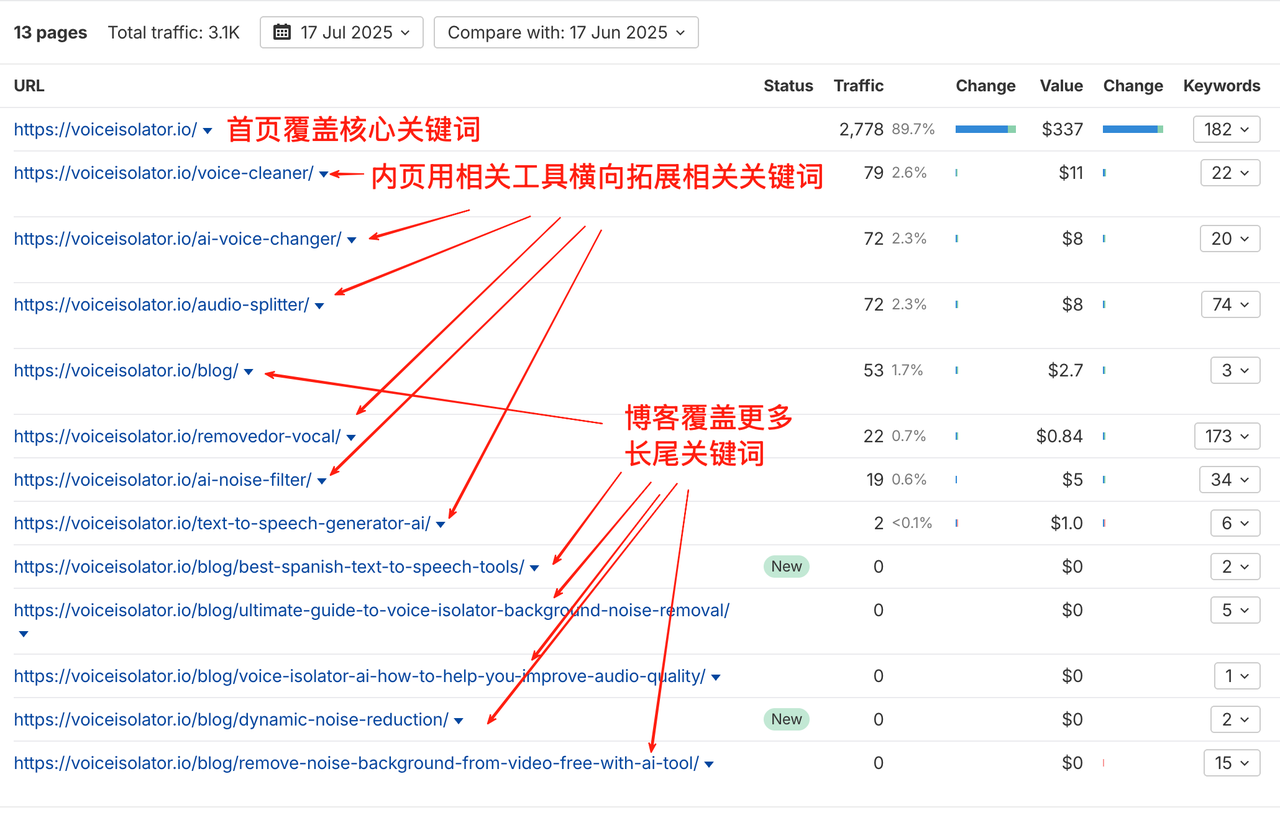1280x815 pixels.
Task: Click the New badge on the dynamic-noise-reduction row
Action: point(786,720)
